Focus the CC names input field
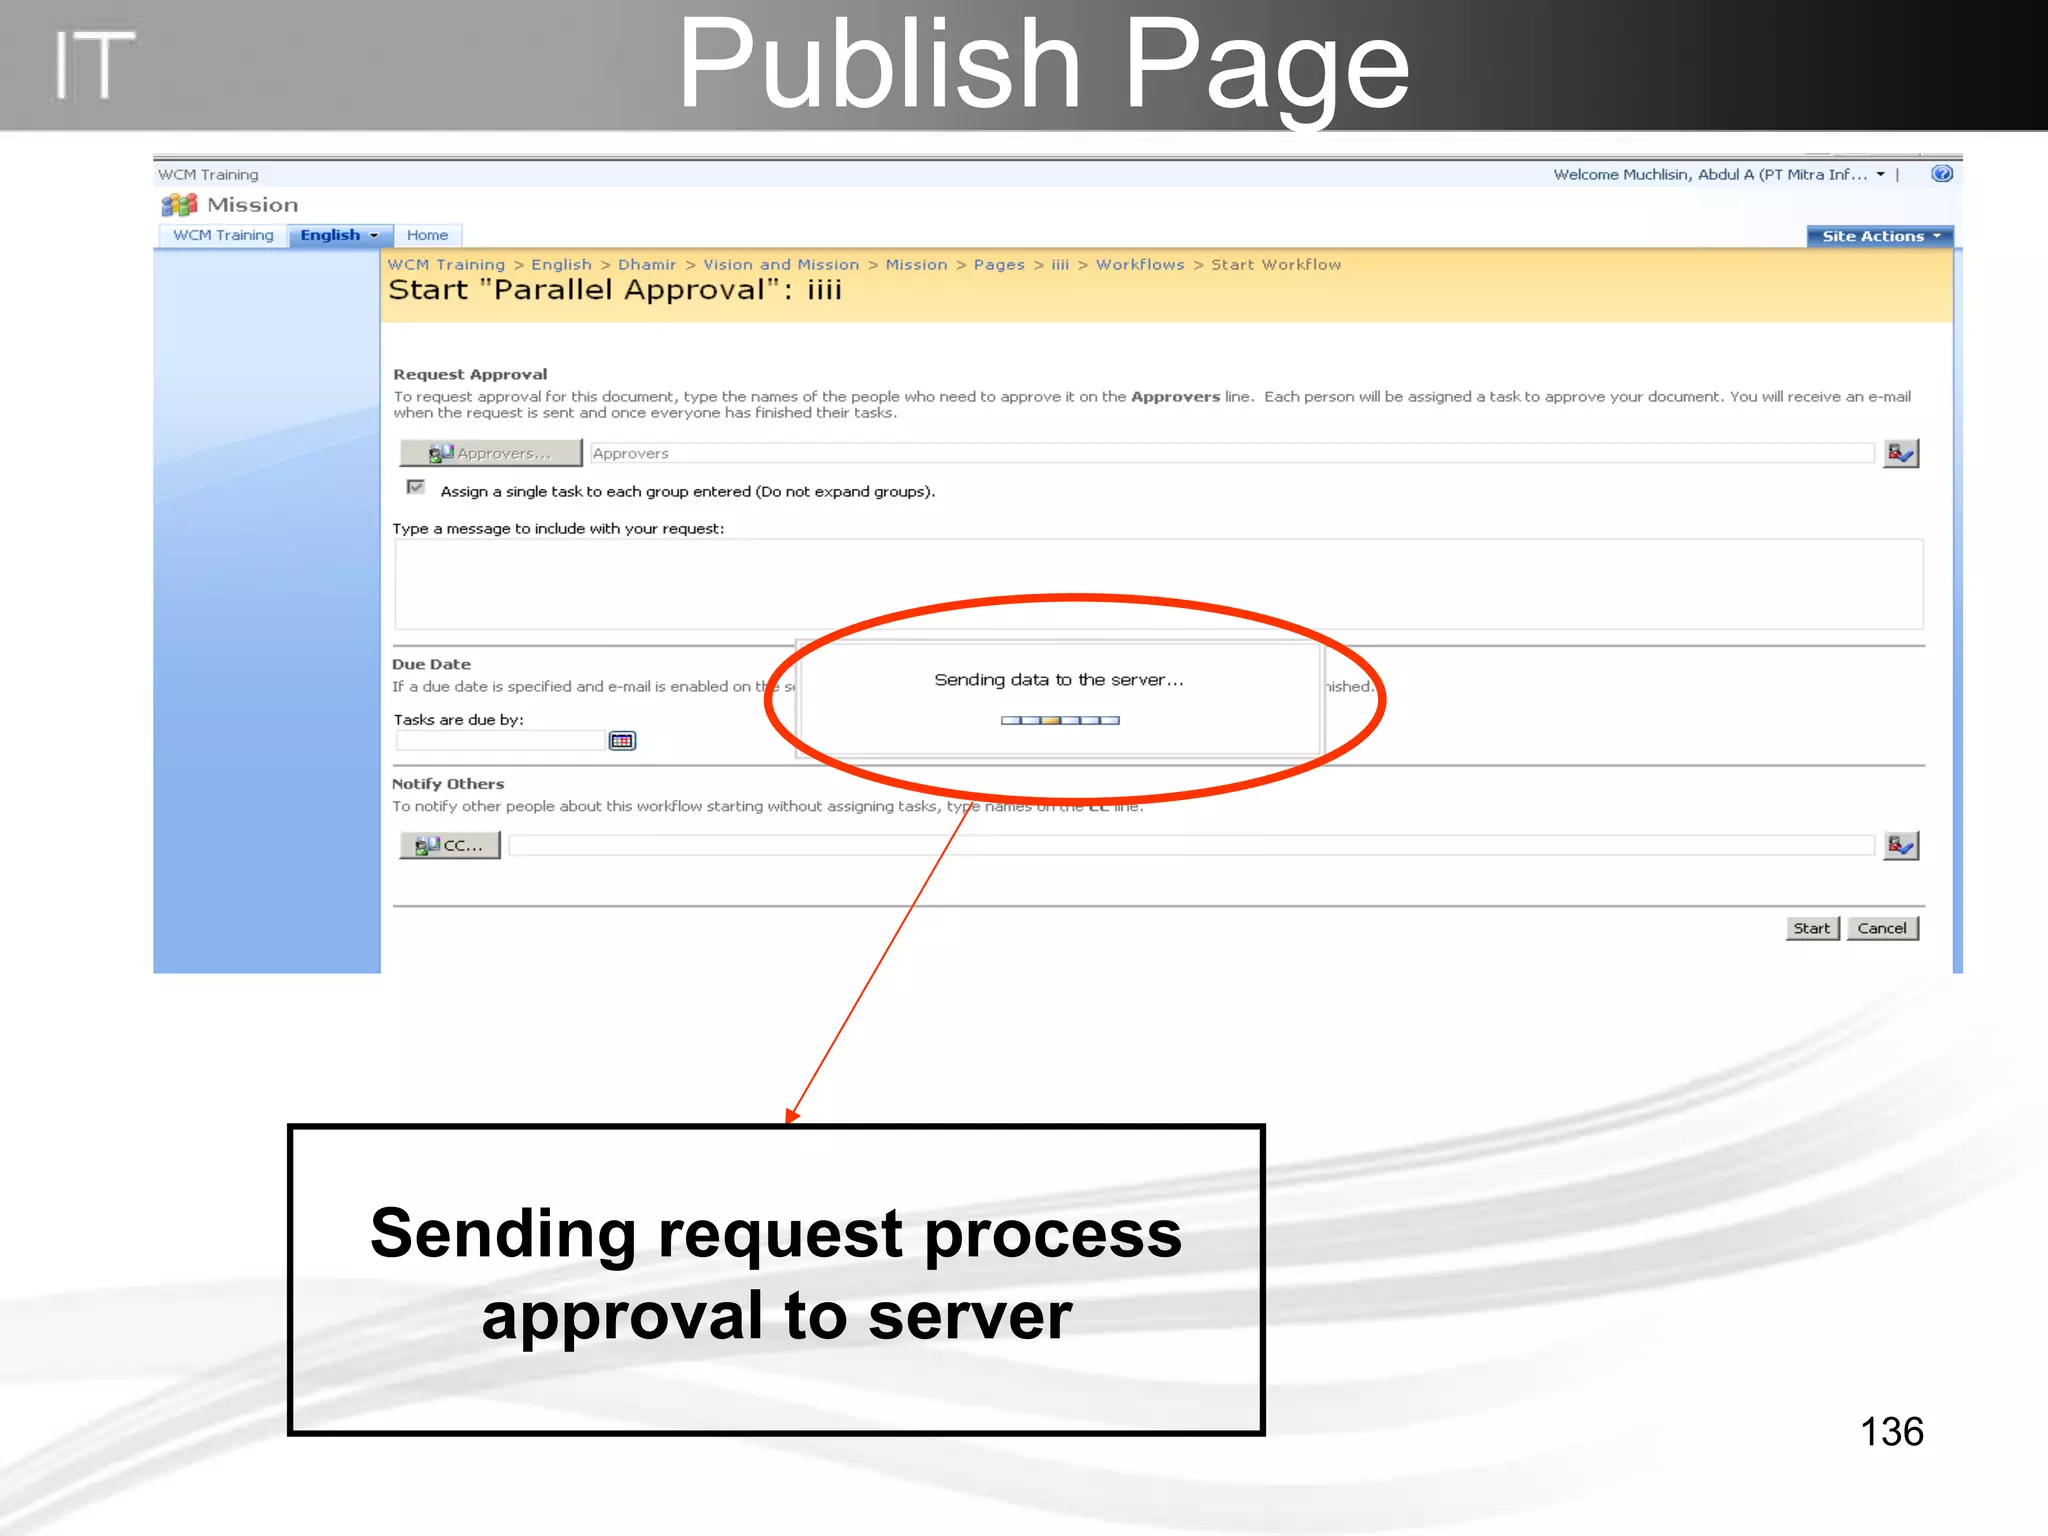The image size is (2048, 1536). (x=1191, y=846)
